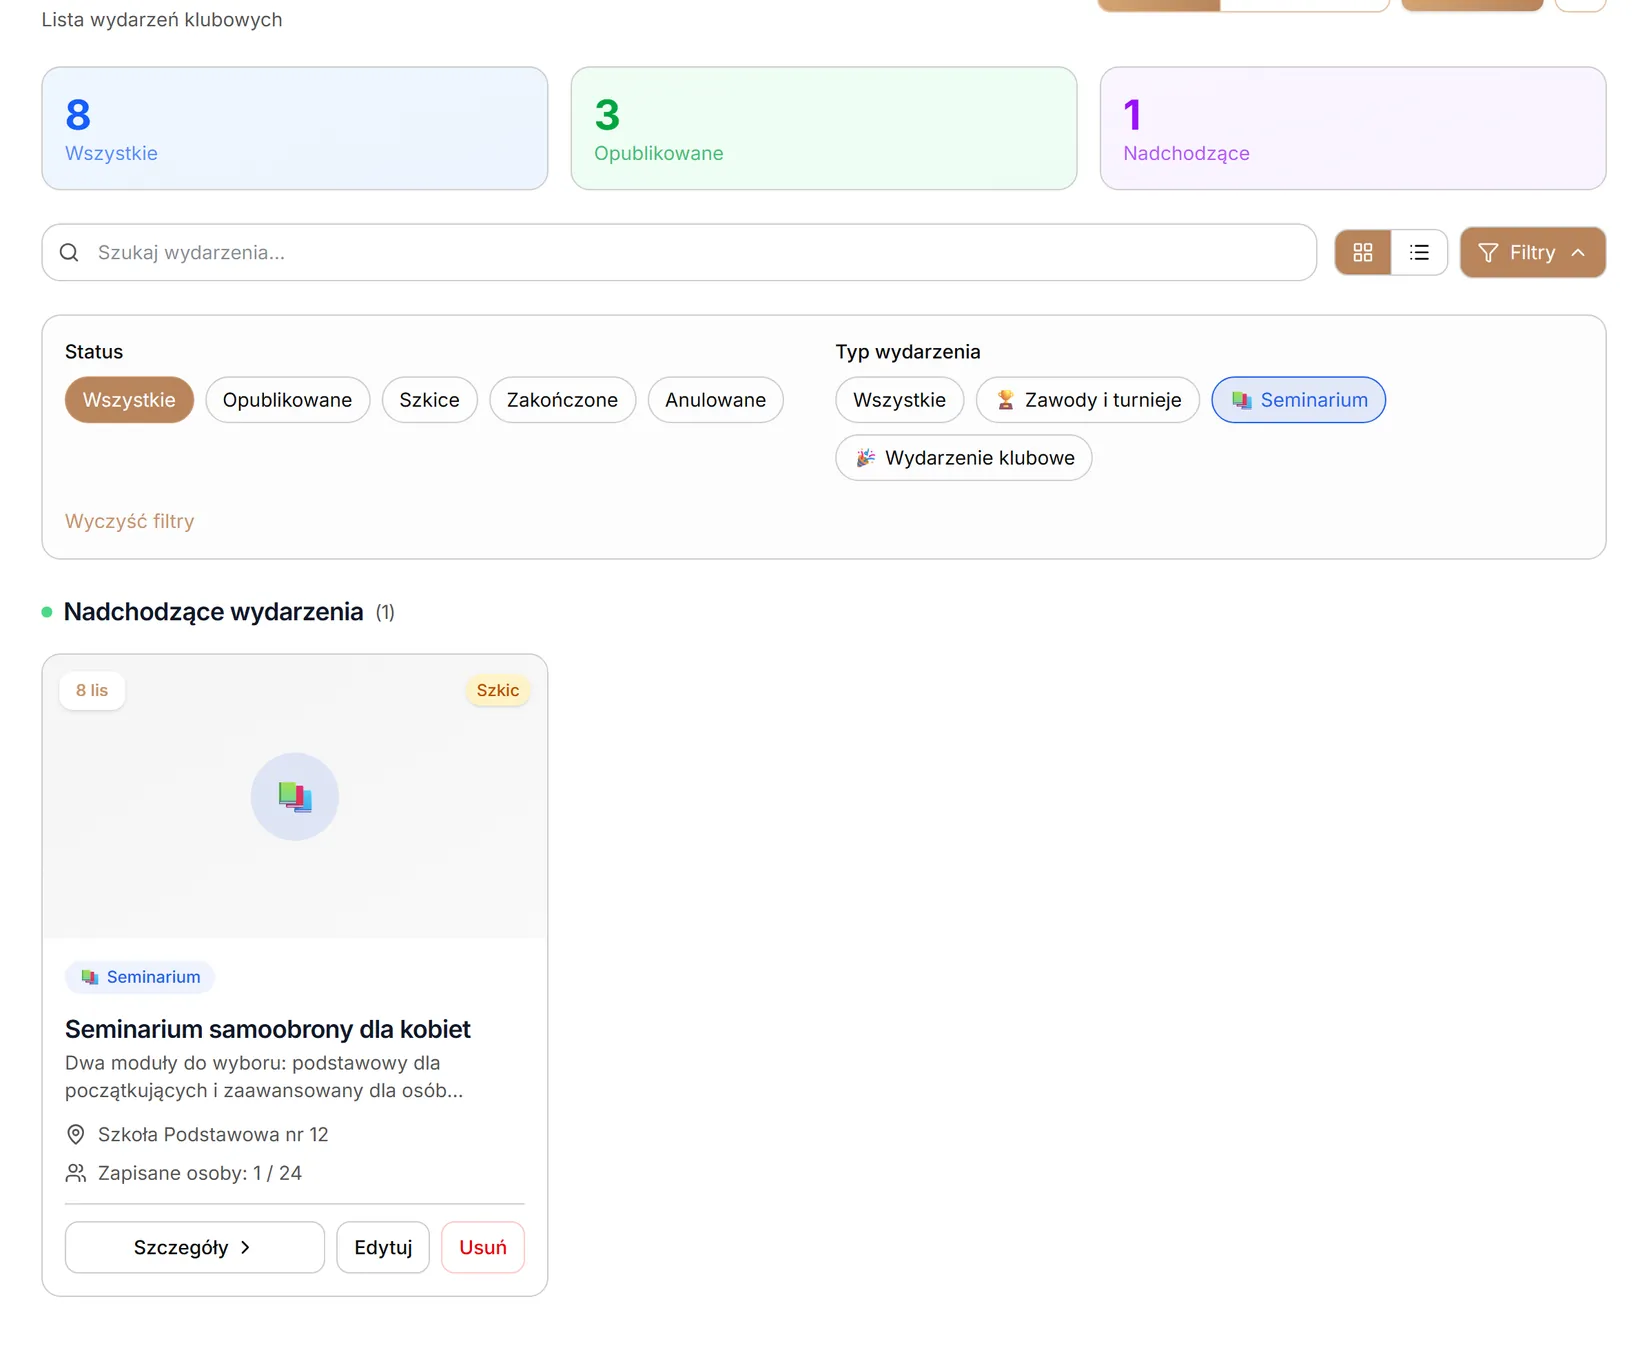Click the location pin icon by Szkoła Podstawowa
The image size is (1640, 1366).
(x=75, y=1135)
